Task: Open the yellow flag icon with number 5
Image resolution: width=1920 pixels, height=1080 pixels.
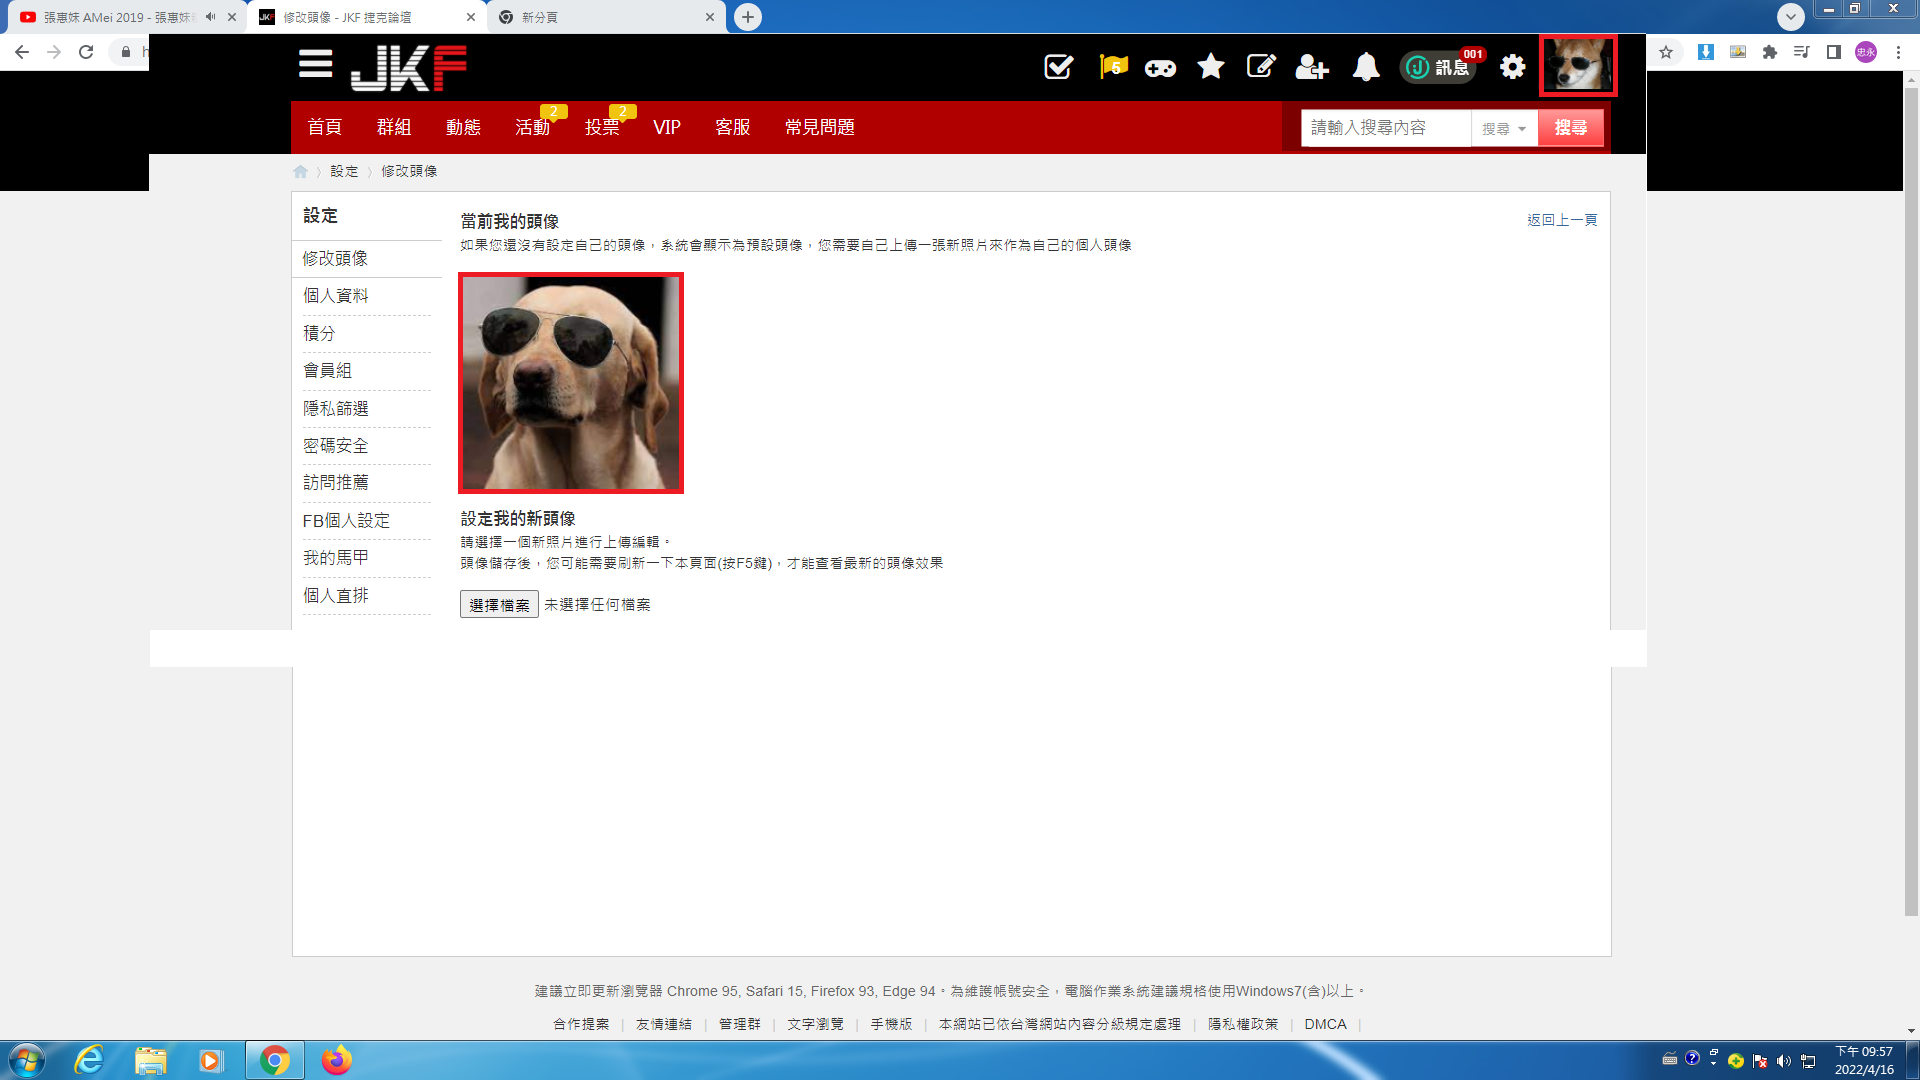Action: pos(1113,67)
